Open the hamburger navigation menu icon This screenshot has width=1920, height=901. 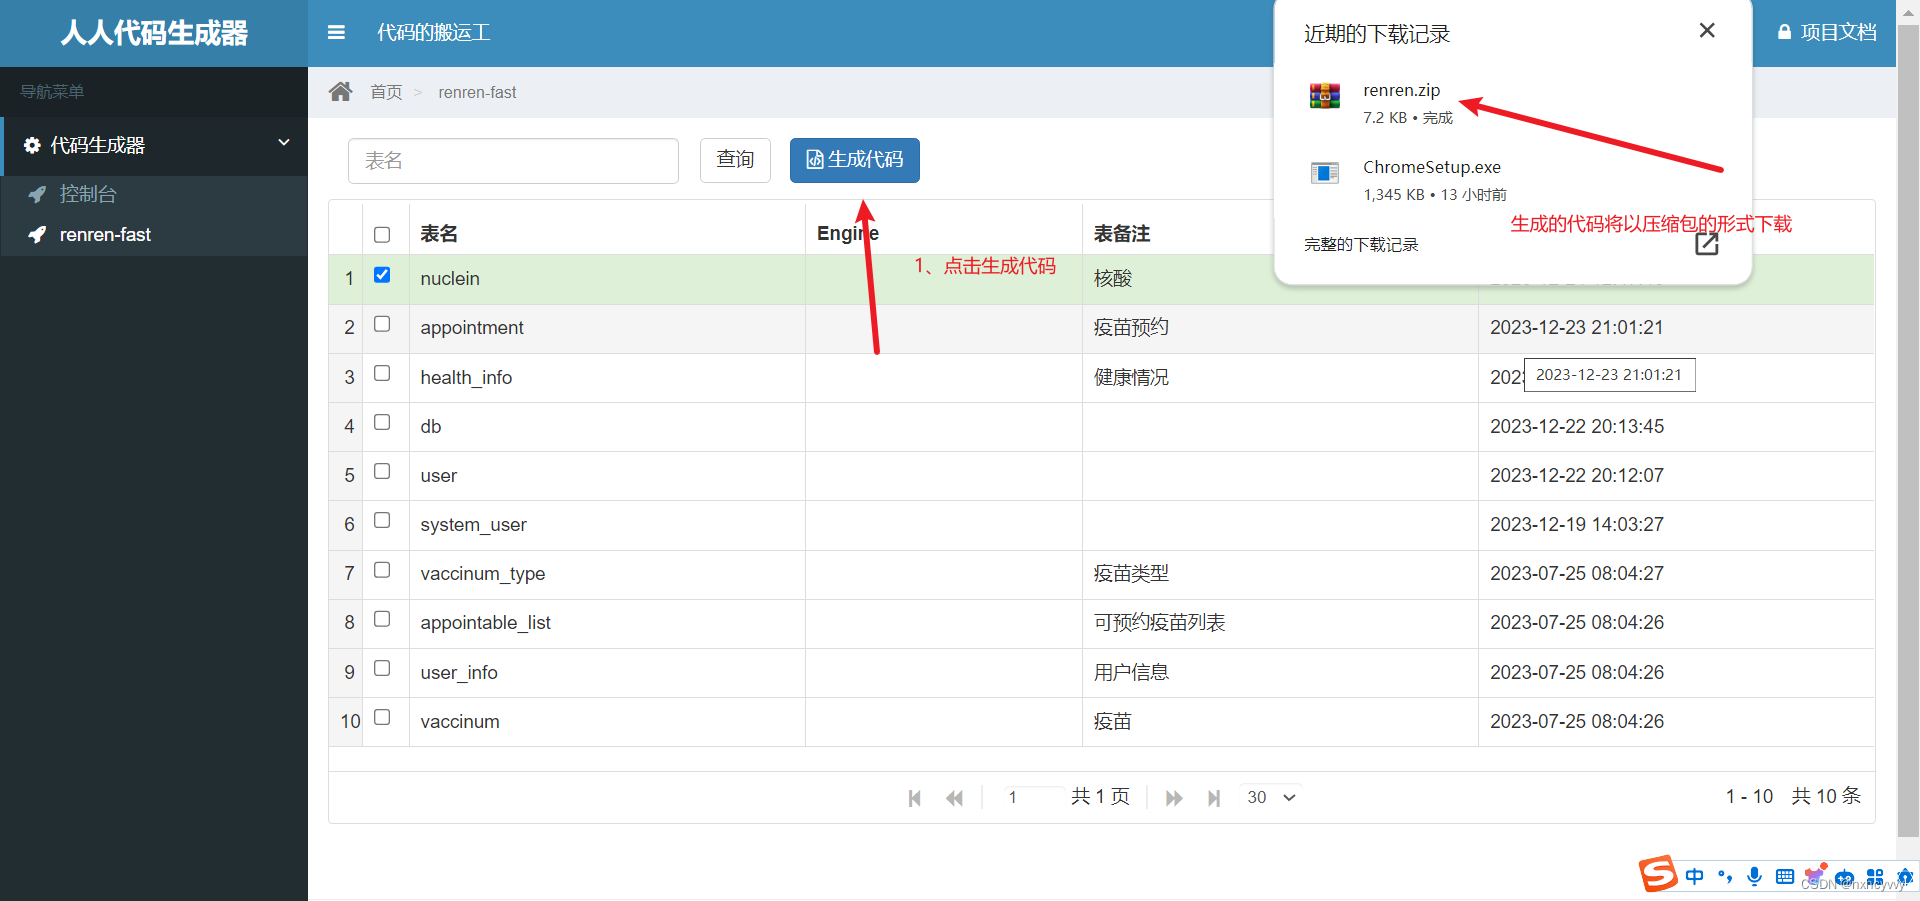tap(335, 32)
